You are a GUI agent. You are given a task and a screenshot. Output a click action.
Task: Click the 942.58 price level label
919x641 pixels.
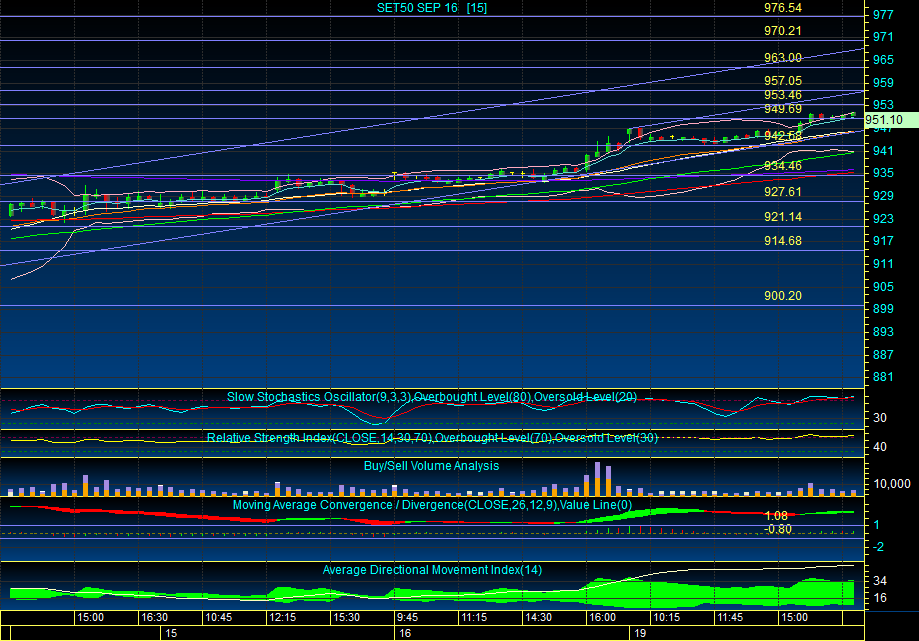[x=782, y=135]
